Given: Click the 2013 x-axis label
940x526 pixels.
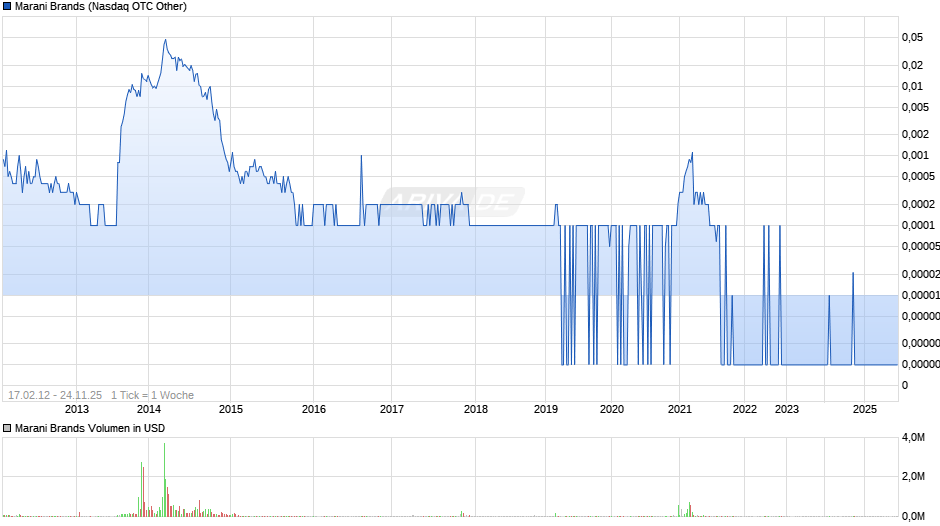Looking at the screenshot, I should pyautogui.click(x=77, y=410).
